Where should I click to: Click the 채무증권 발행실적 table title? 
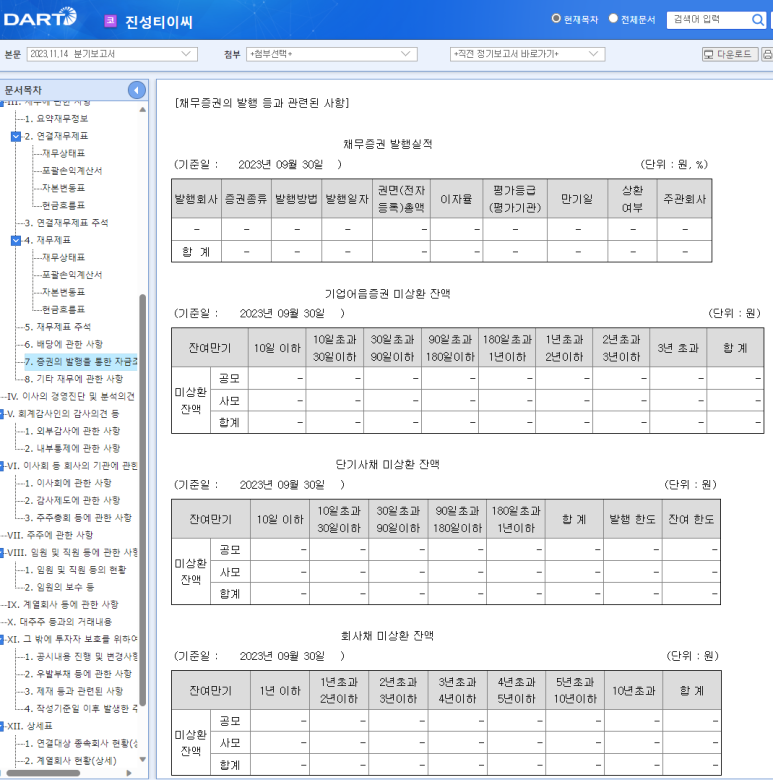[387, 144]
